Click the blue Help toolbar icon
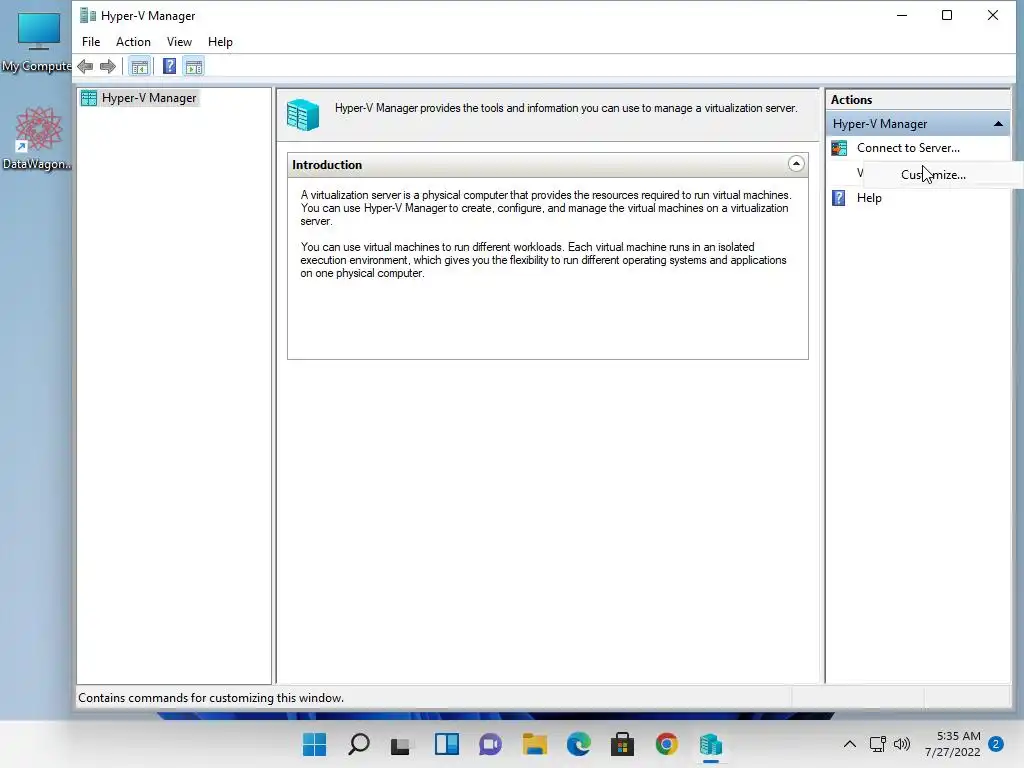The width and height of the screenshot is (1024, 768). [169, 66]
